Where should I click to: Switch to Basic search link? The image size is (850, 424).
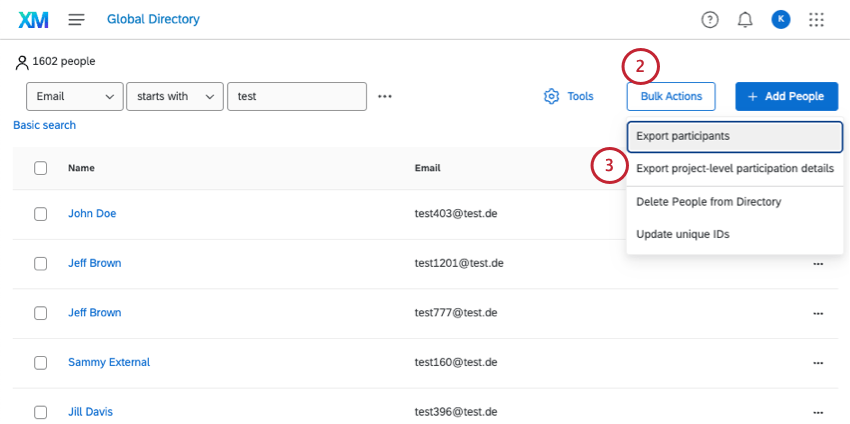pos(44,125)
